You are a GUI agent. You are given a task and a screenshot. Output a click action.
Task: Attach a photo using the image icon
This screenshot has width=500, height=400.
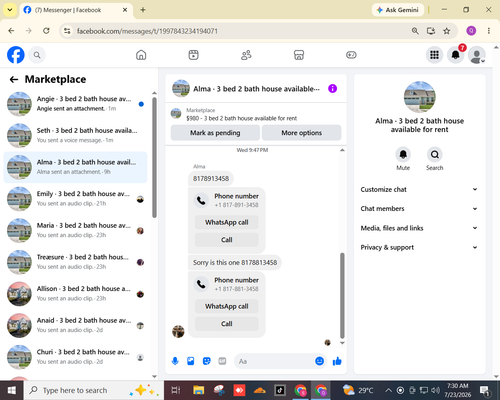pyautogui.click(x=191, y=361)
